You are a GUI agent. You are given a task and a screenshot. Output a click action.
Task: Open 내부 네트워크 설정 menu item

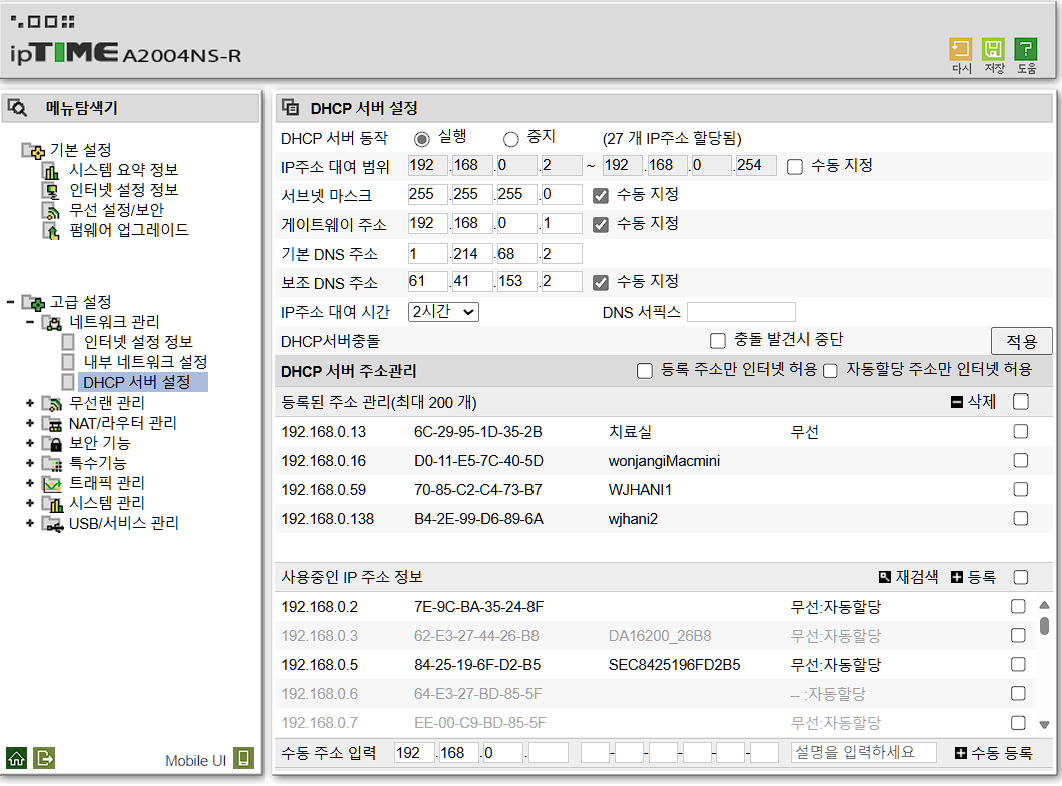coord(145,363)
